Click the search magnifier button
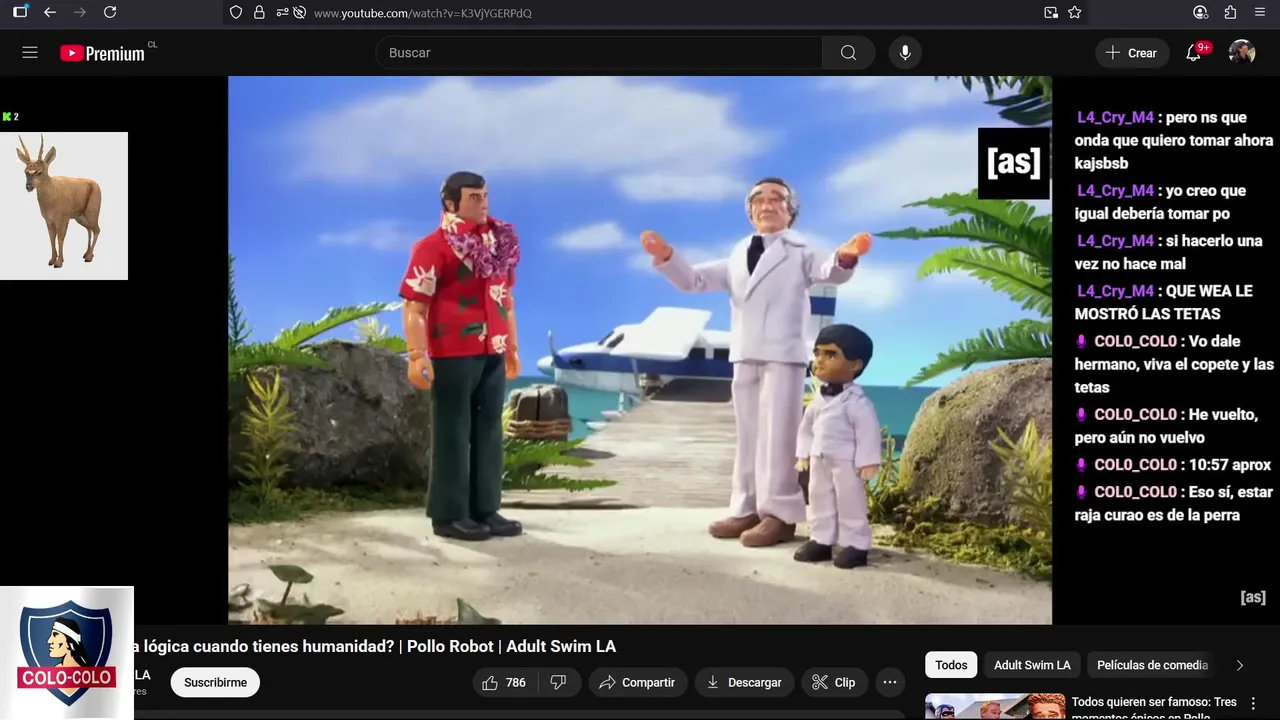Viewport: 1280px width, 720px height. pos(848,53)
